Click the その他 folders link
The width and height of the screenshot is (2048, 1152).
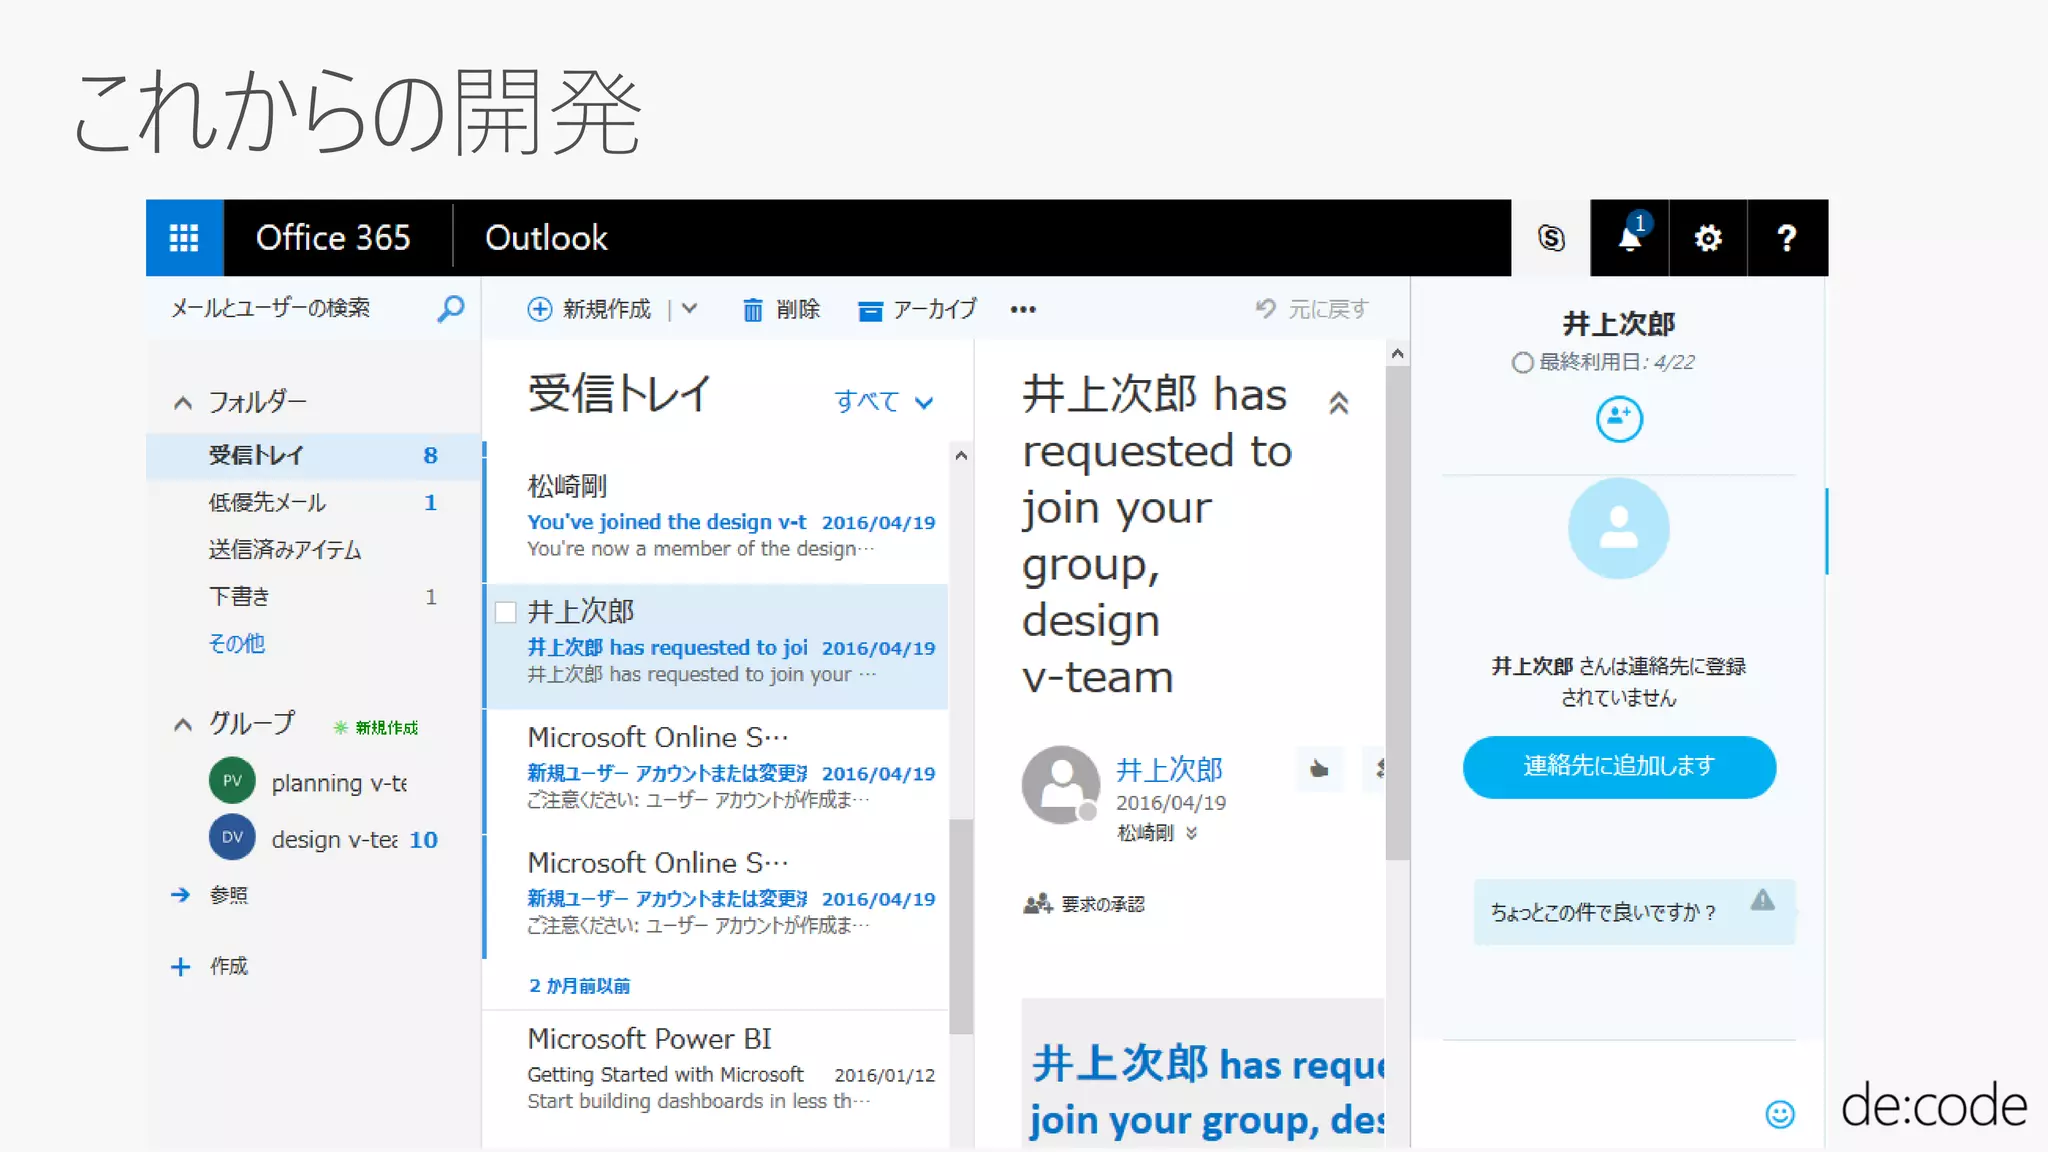(236, 644)
